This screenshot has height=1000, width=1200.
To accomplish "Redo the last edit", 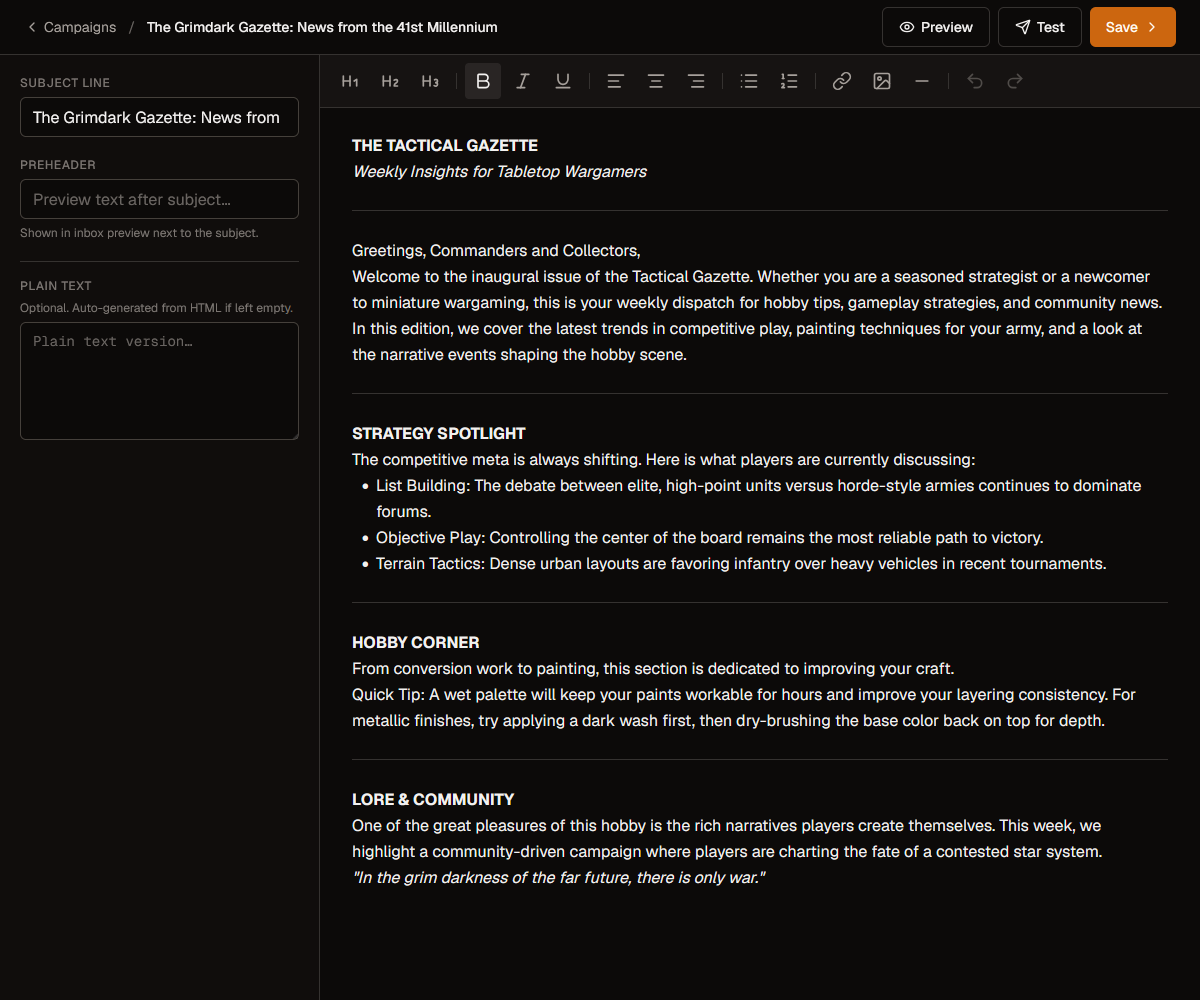I will point(1015,81).
